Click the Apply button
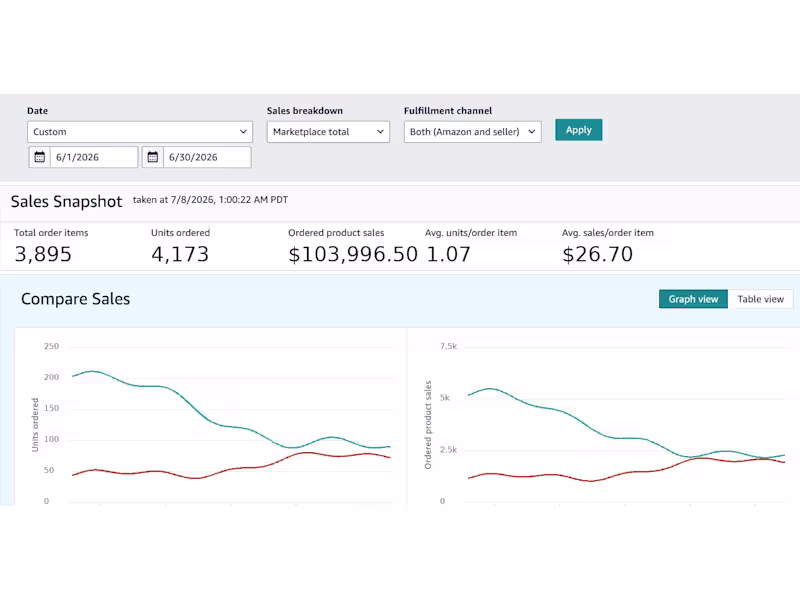The width and height of the screenshot is (800, 600). tap(579, 130)
